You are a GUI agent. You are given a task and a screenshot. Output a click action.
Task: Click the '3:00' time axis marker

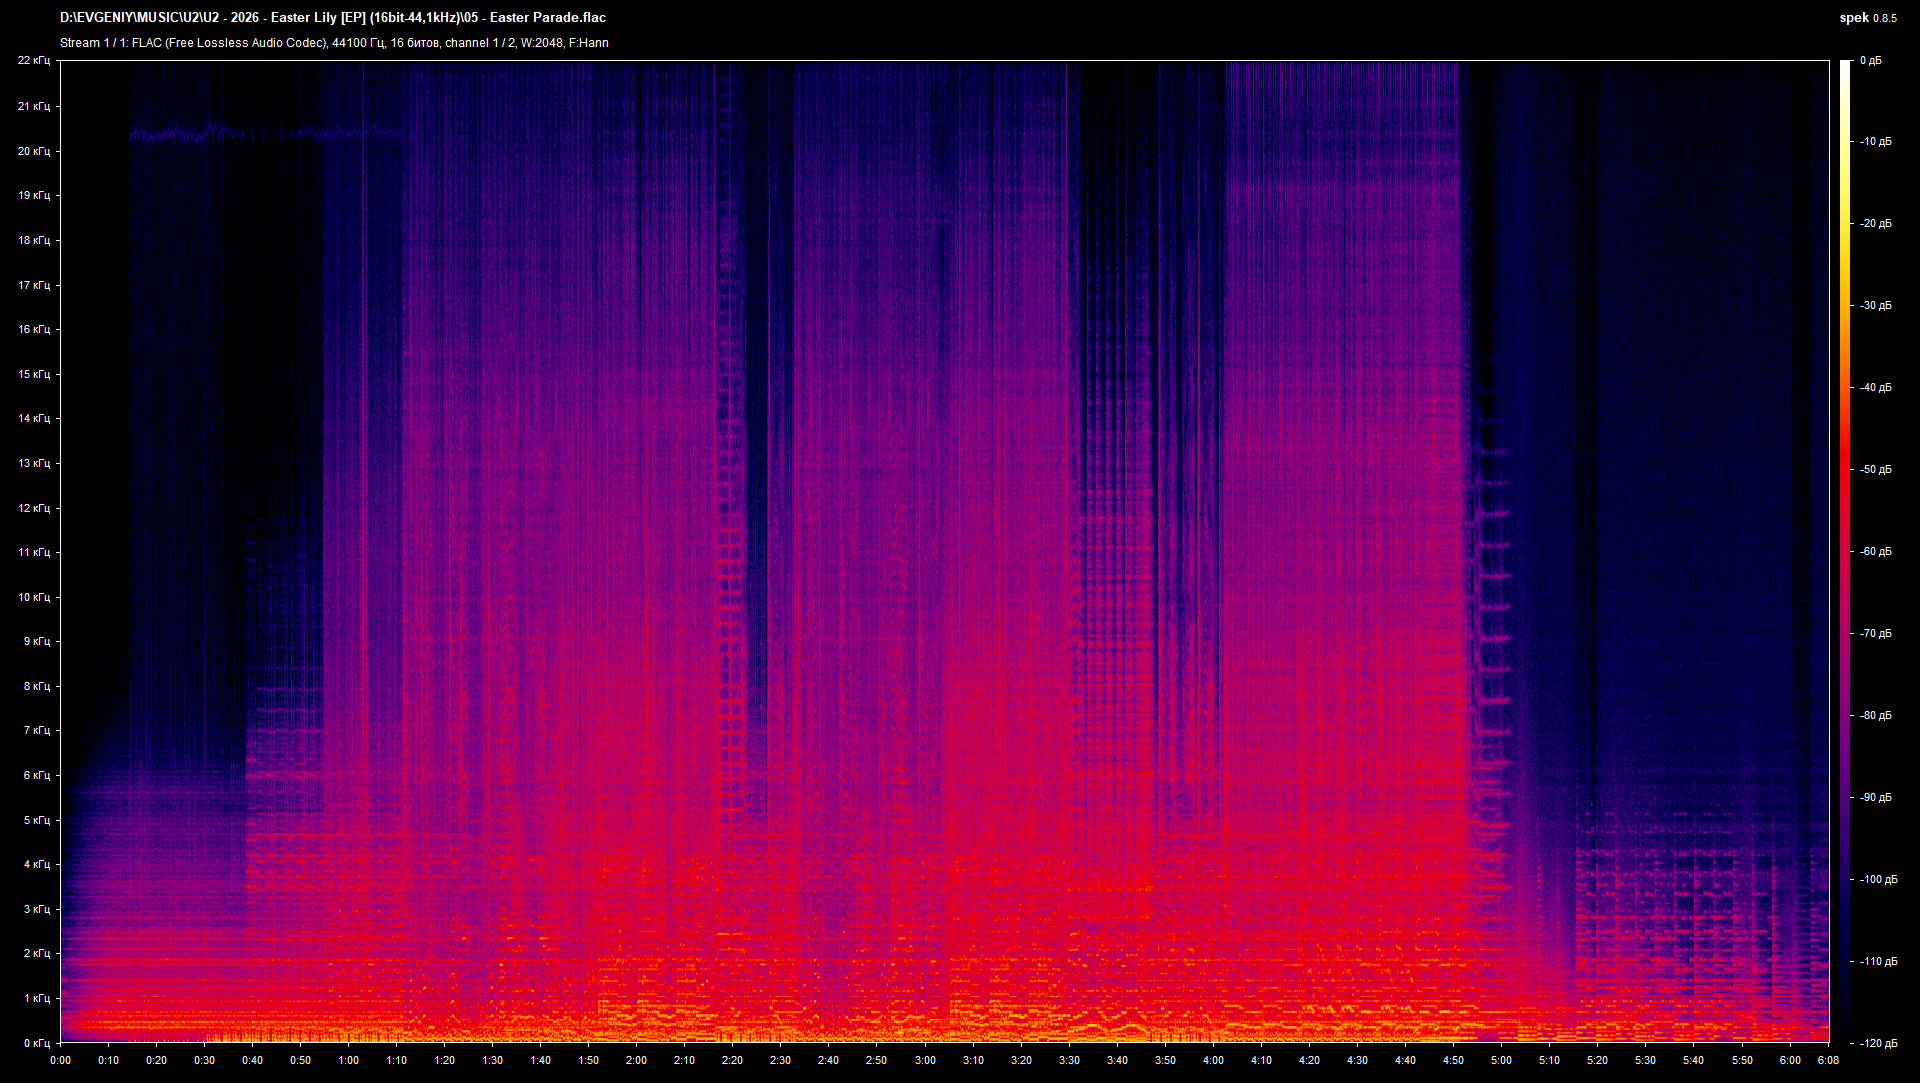926,1061
